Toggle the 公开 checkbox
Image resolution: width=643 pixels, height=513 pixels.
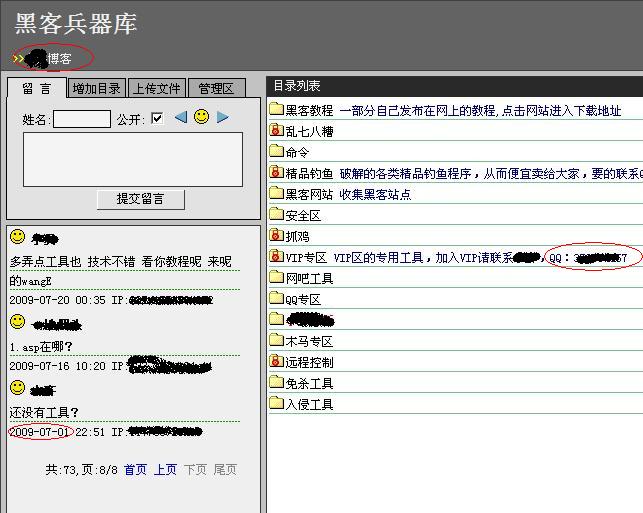[157, 119]
